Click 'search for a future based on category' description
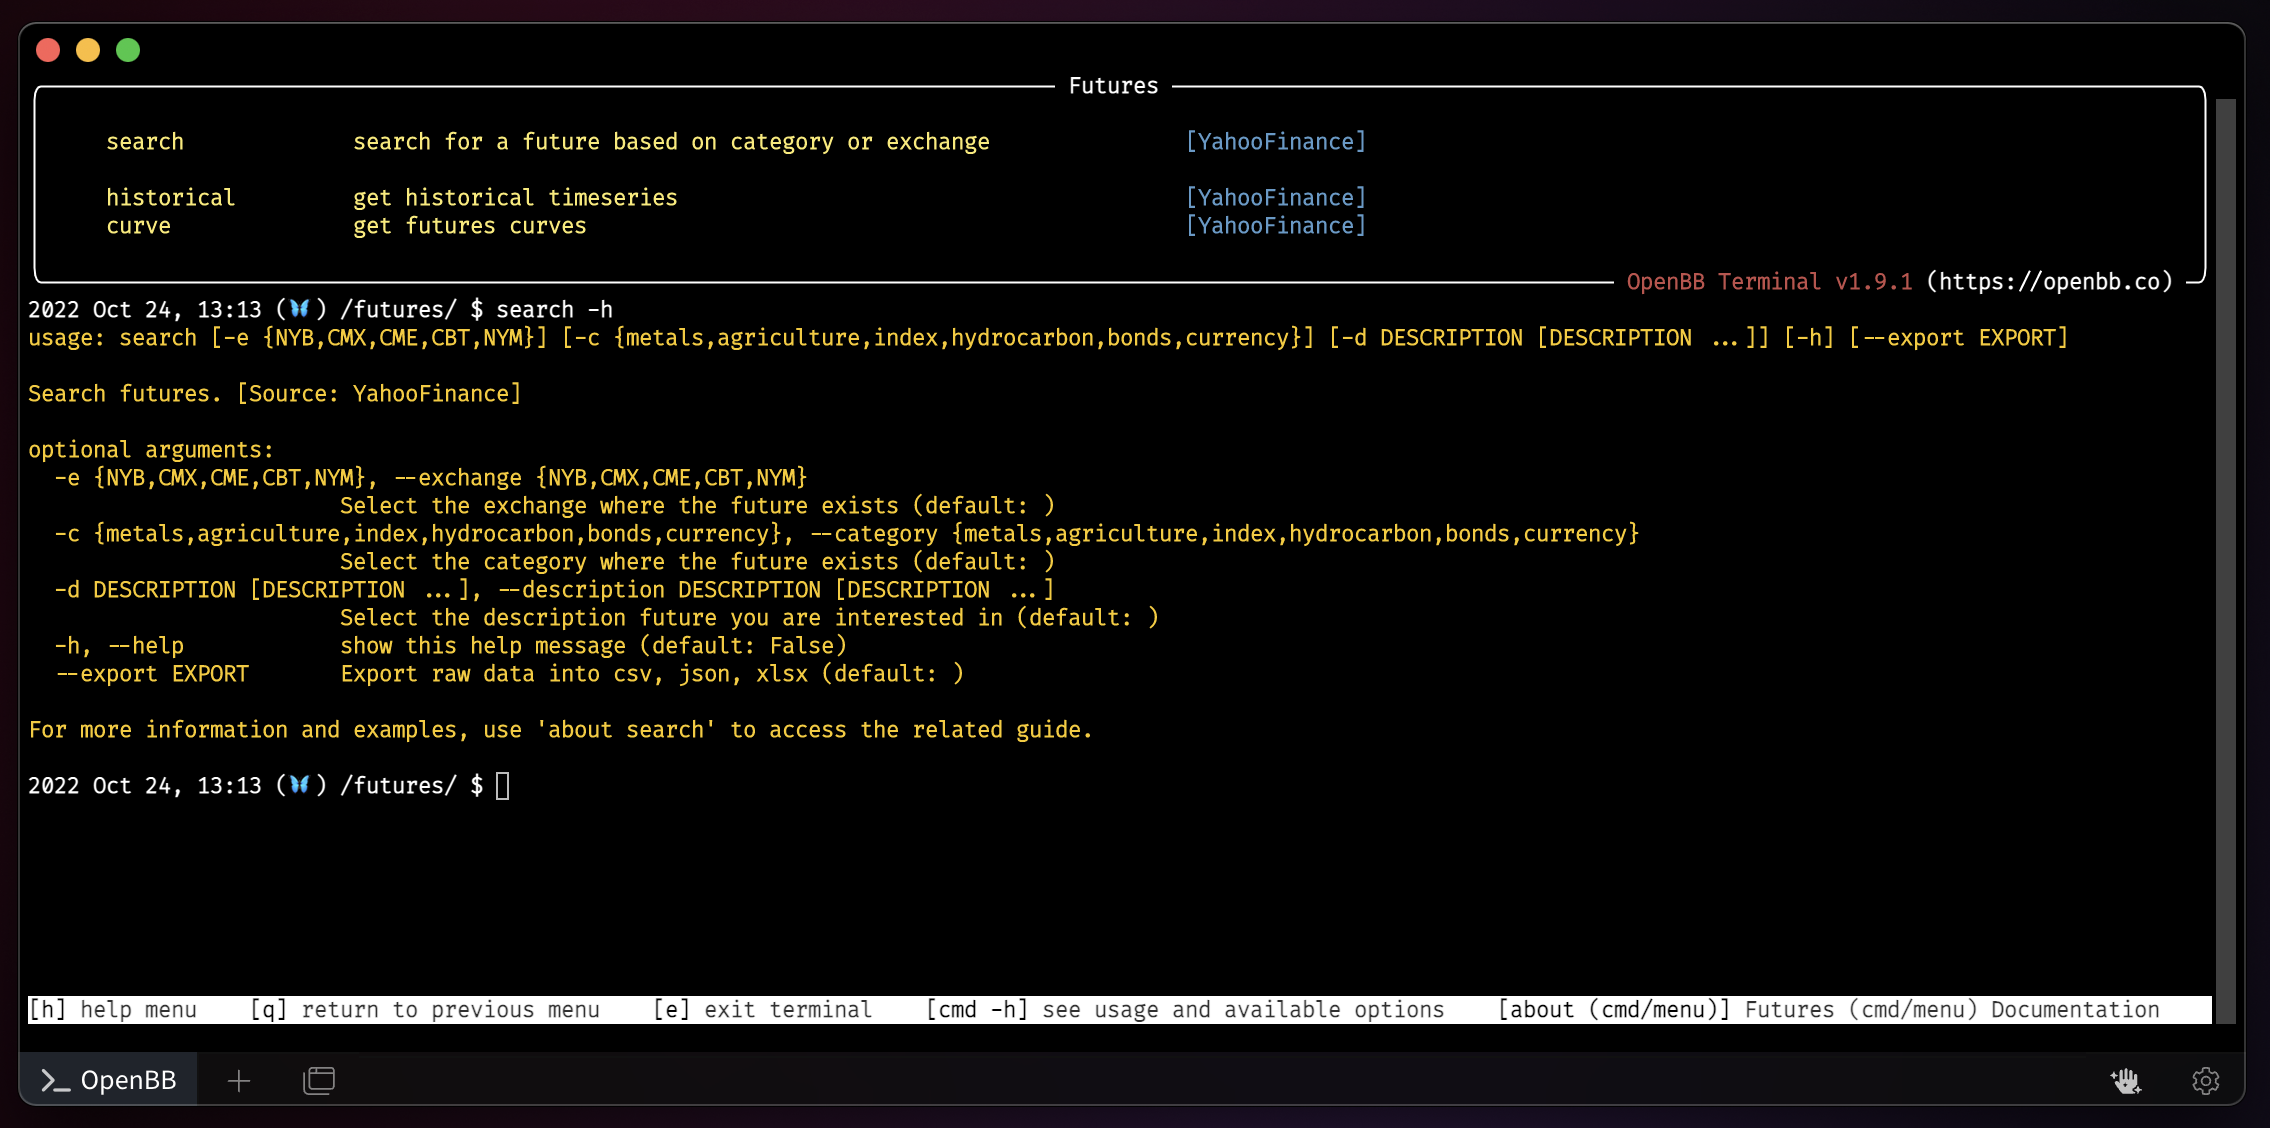Screen dimensions: 2270x1128 [671, 142]
